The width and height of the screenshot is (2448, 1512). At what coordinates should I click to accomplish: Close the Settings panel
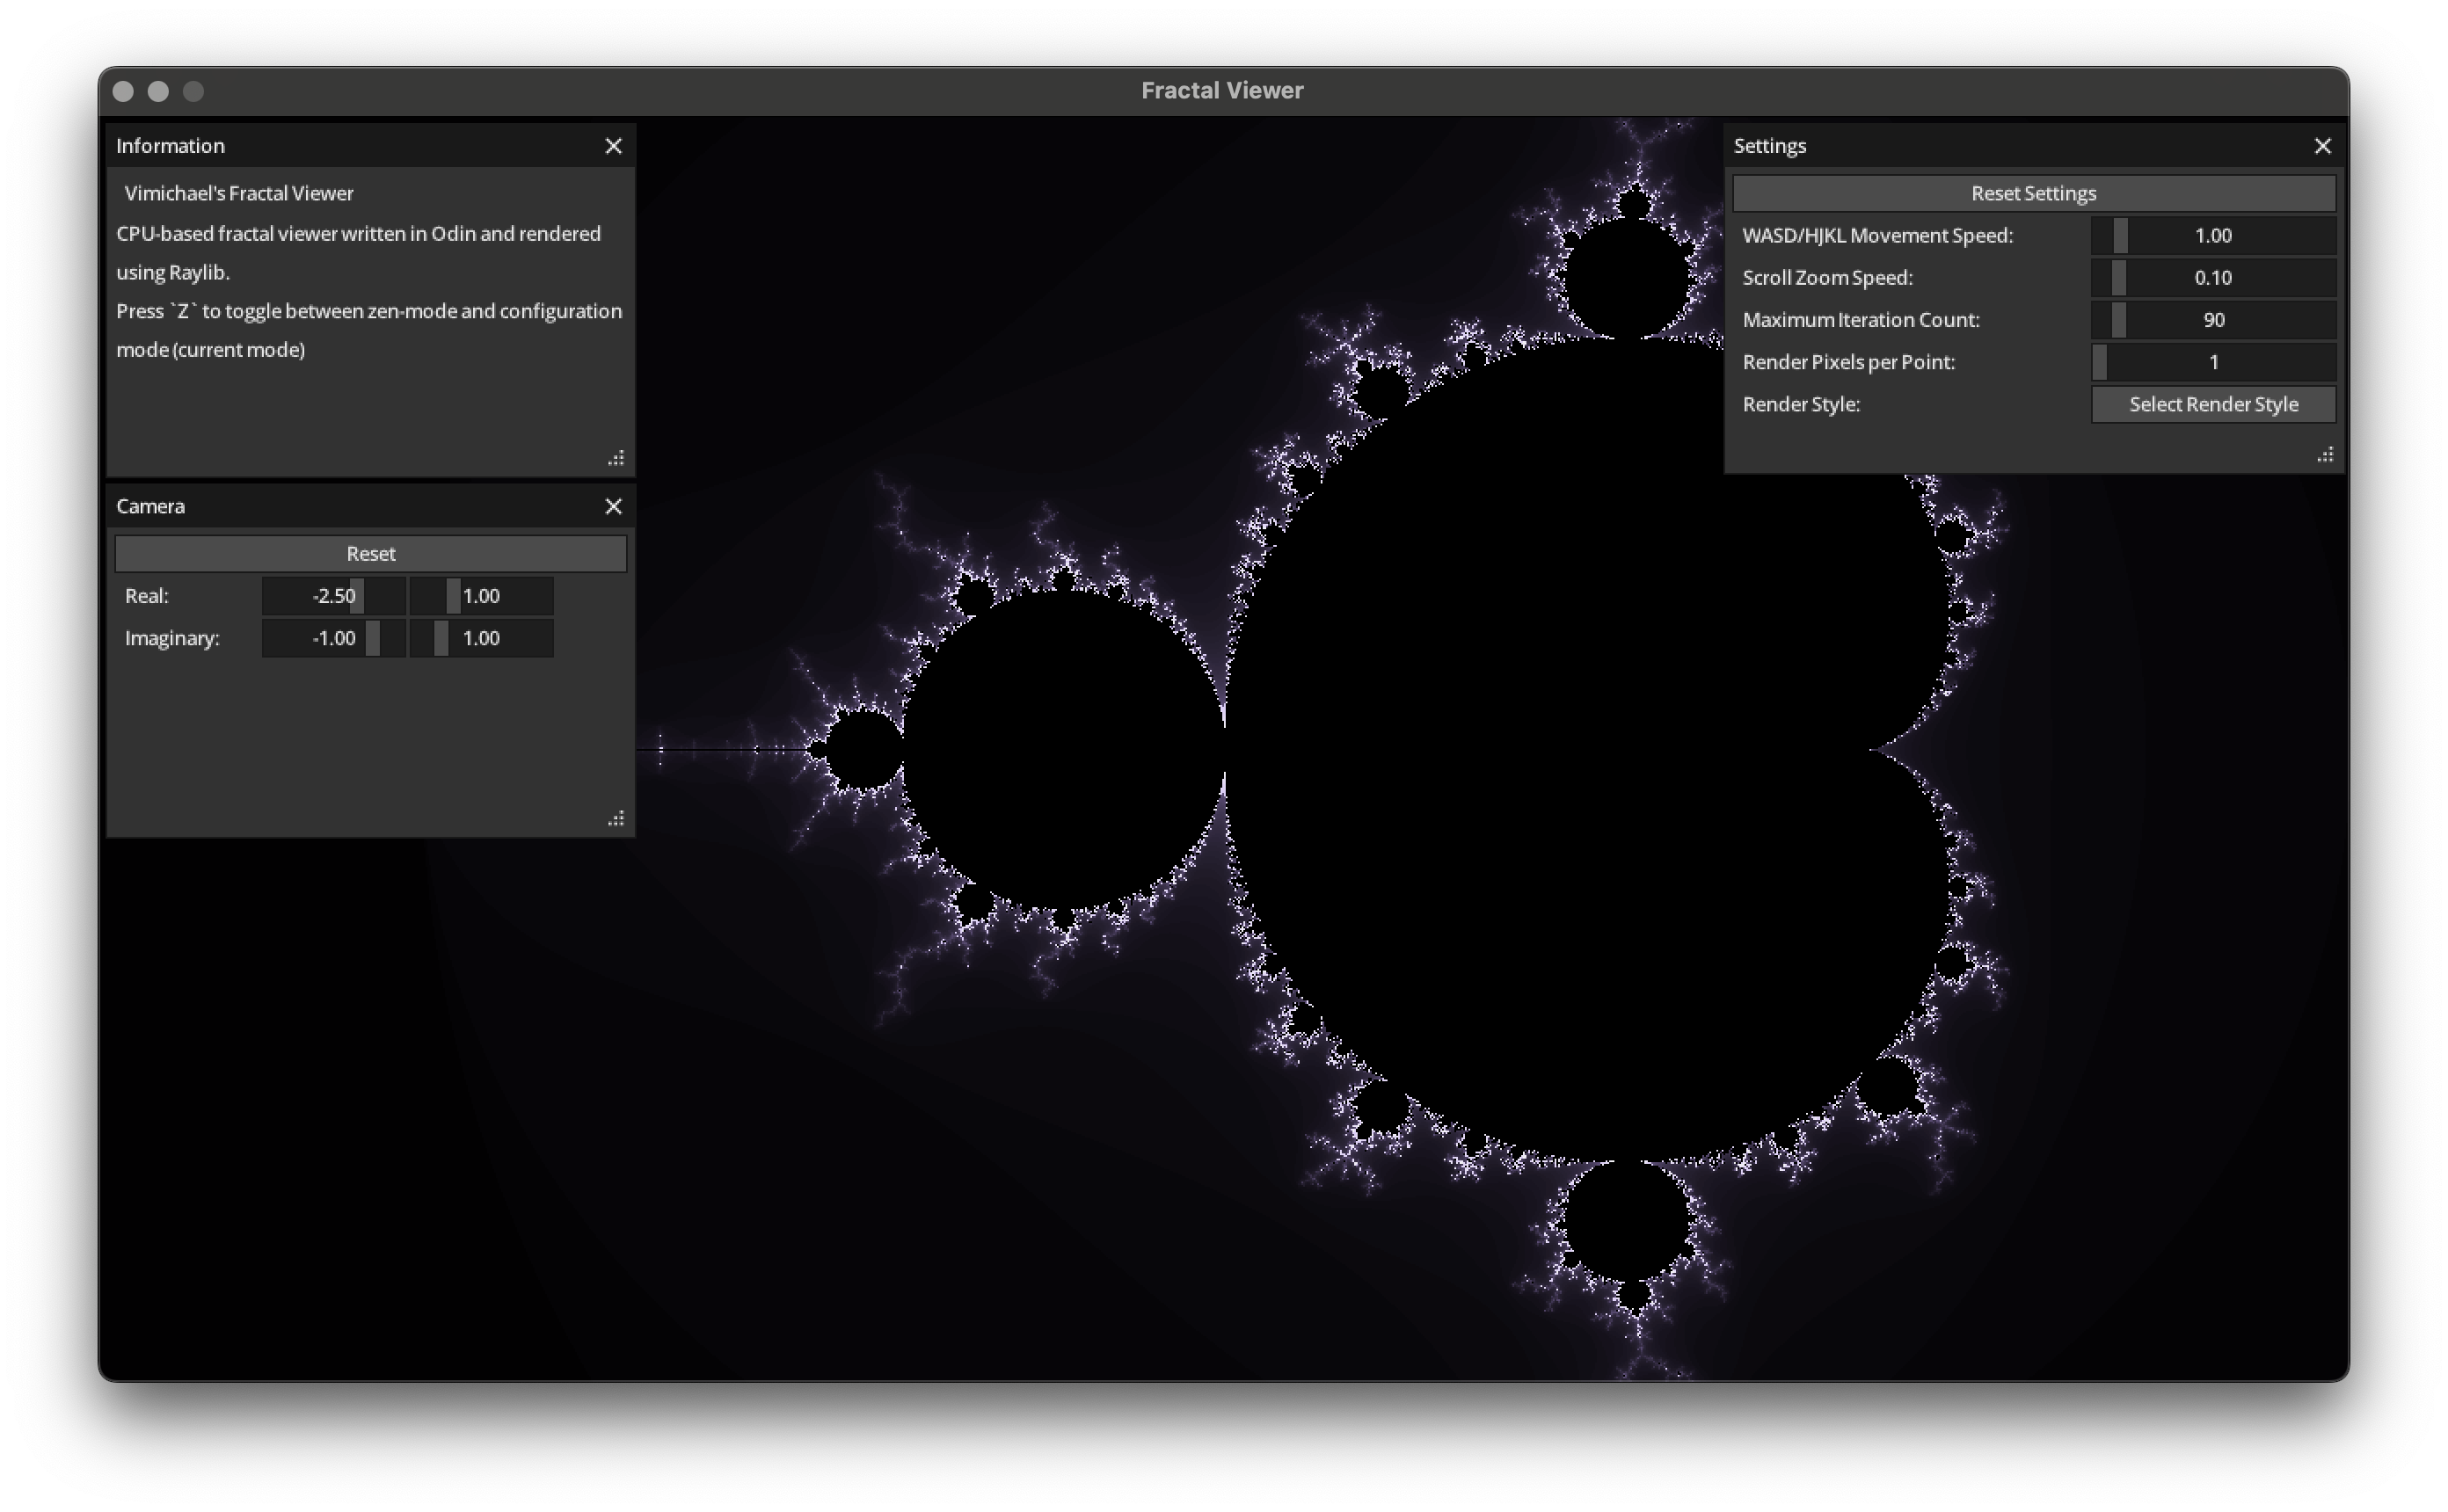tap(2322, 146)
